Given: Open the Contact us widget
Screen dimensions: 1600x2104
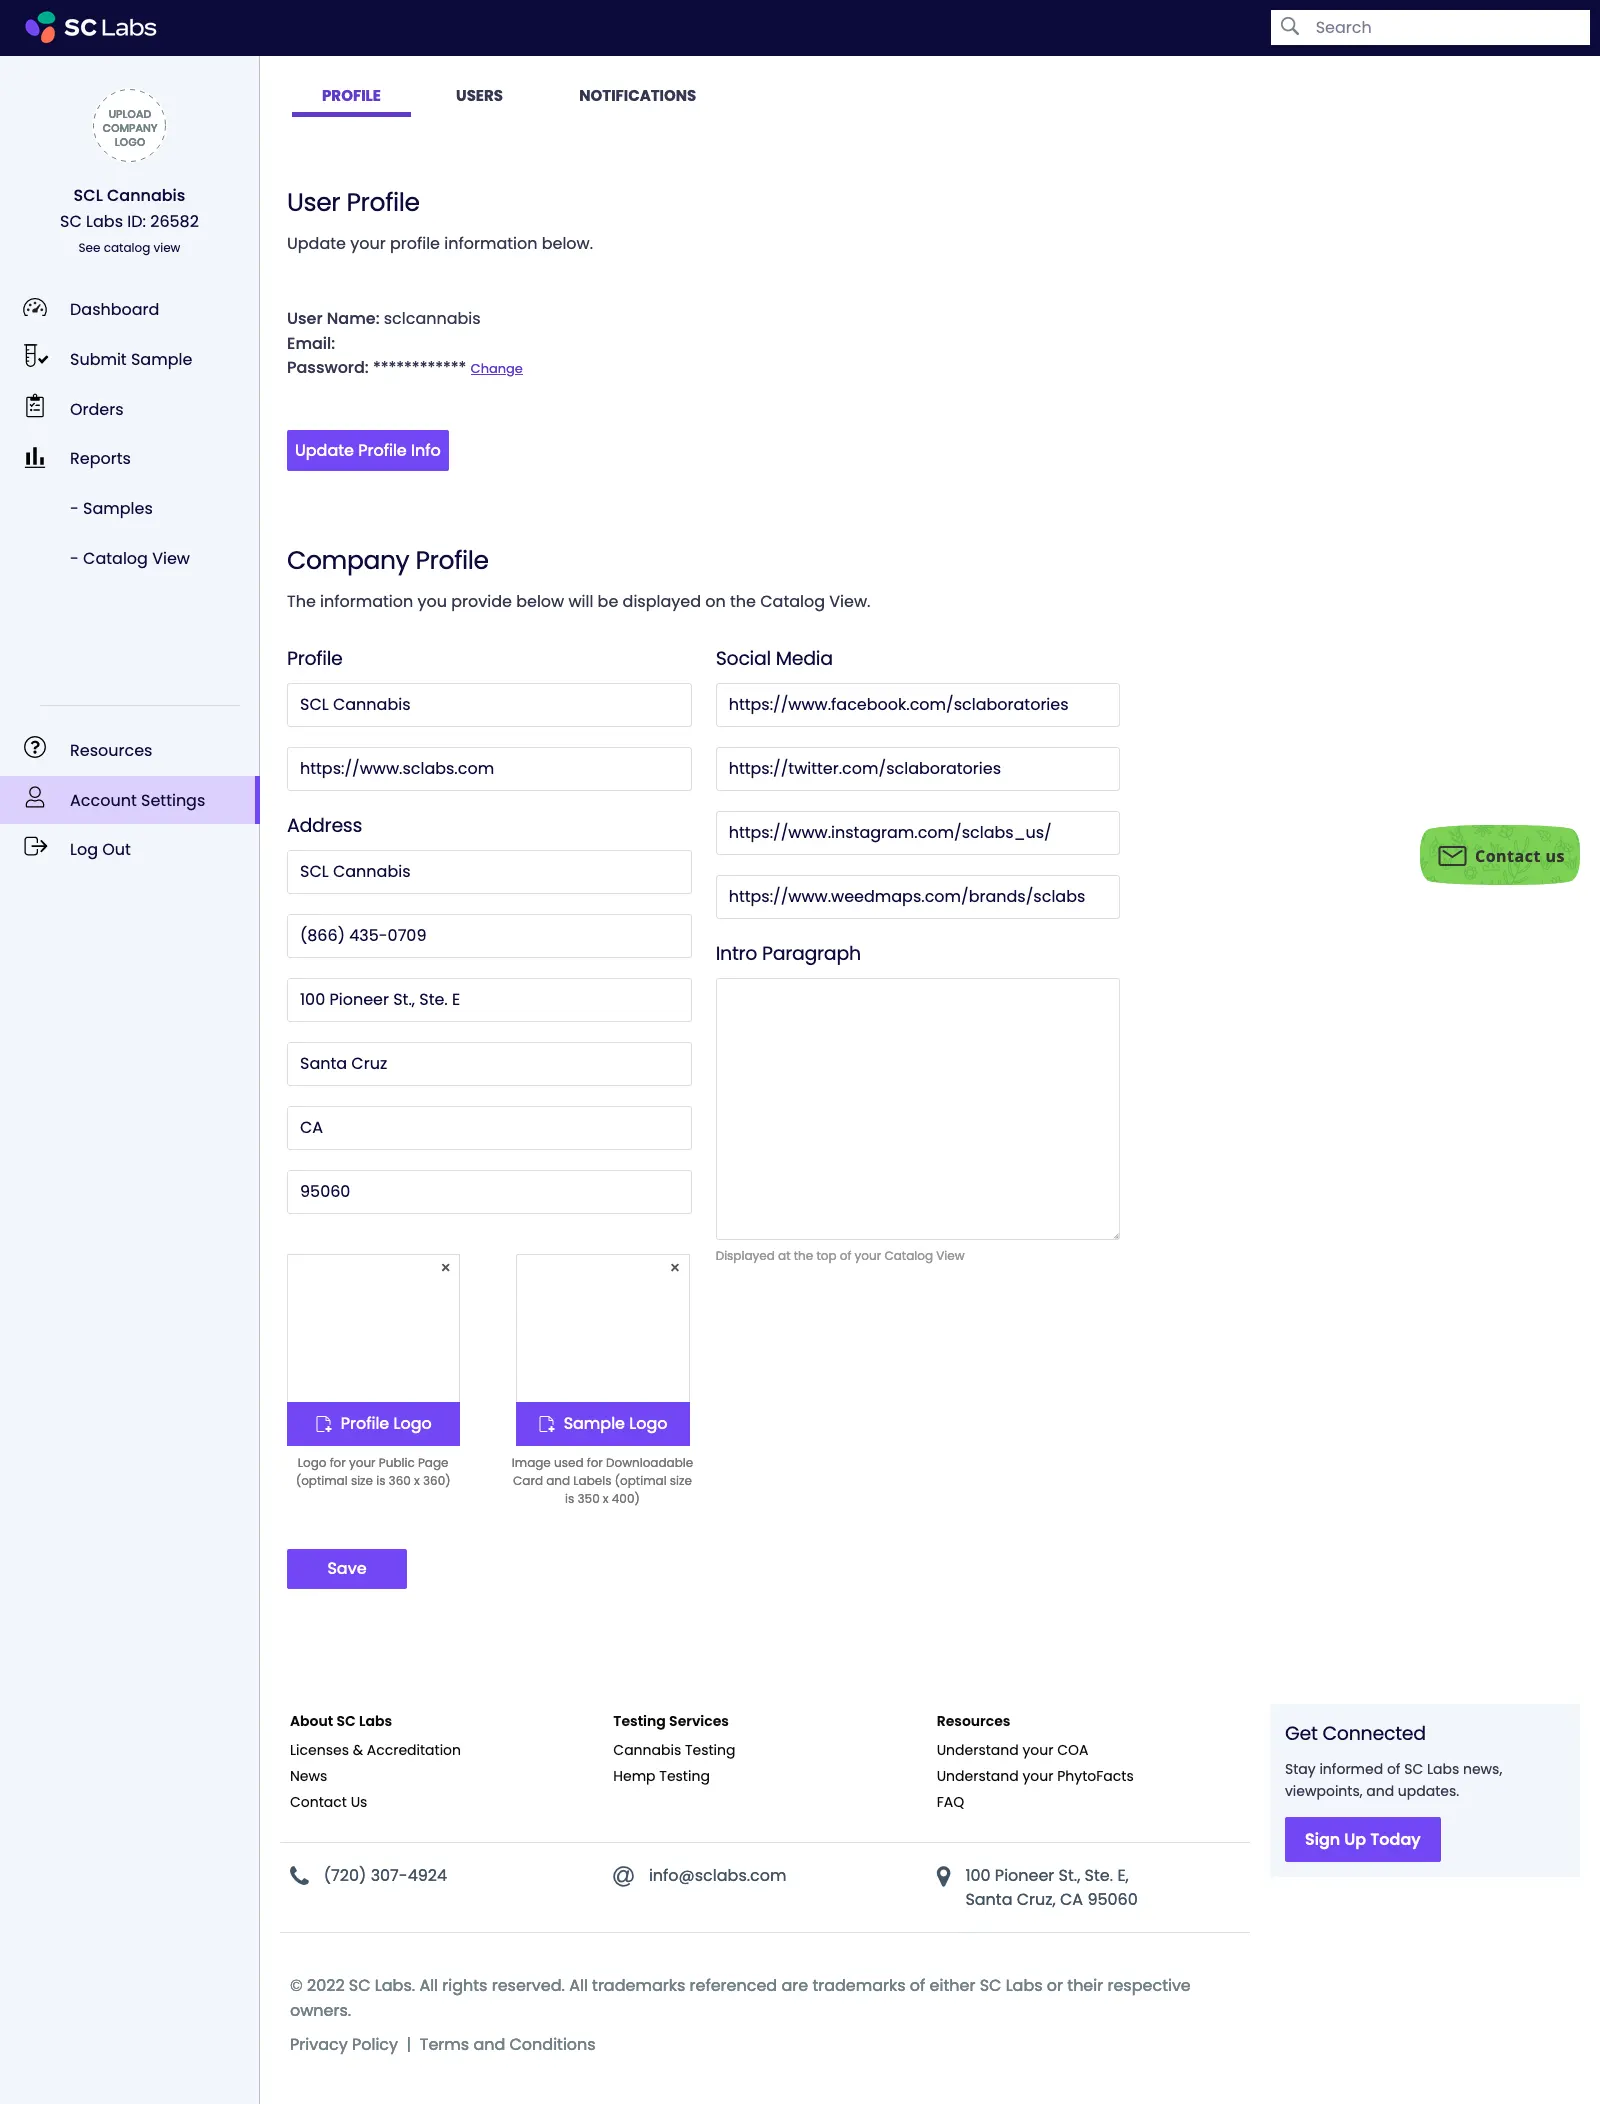Looking at the screenshot, I should click(1500, 855).
